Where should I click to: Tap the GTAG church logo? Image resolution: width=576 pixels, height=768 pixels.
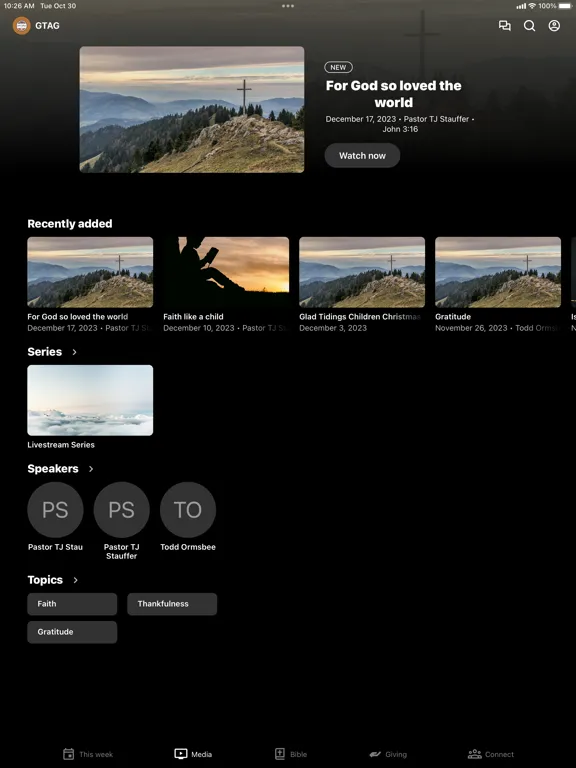pyautogui.click(x=22, y=25)
